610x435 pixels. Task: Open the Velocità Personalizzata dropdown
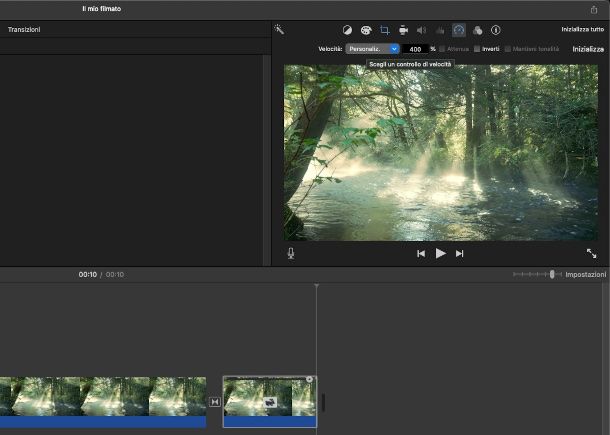373,49
